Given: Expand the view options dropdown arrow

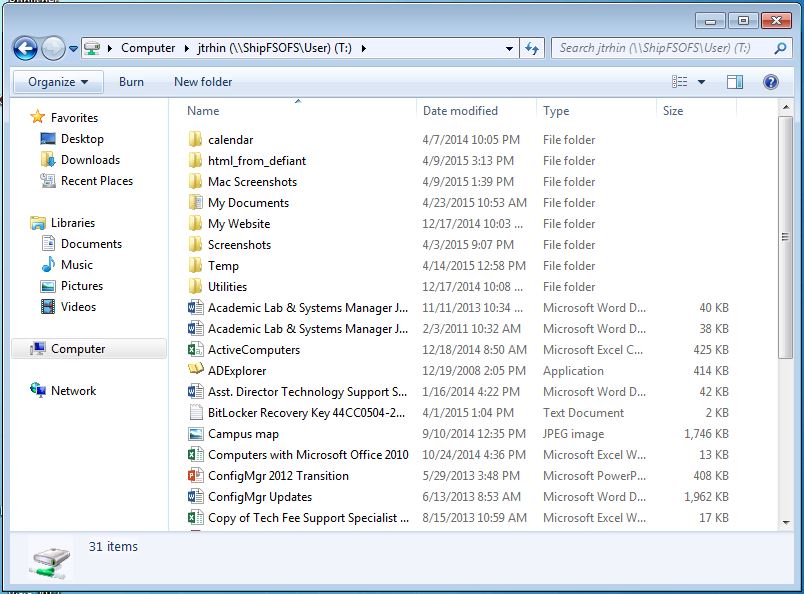Looking at the screenshot, I should tap(701, 82).
